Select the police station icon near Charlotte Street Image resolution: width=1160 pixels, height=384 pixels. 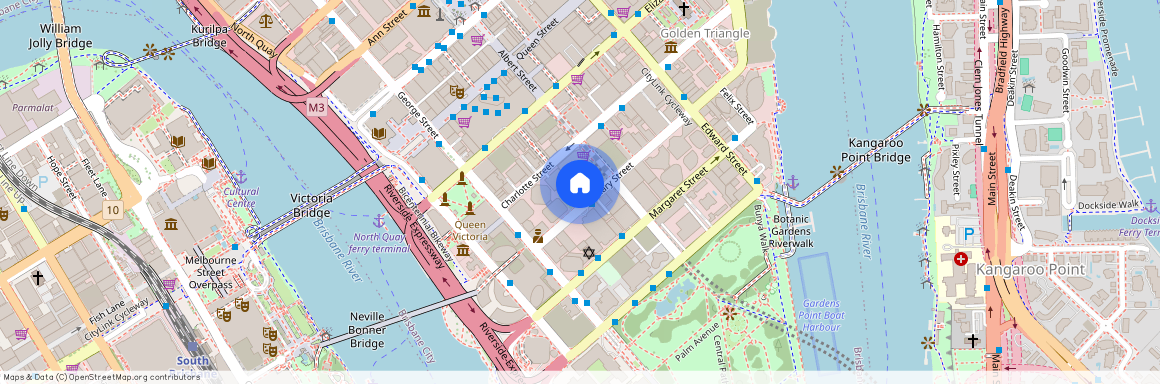pos(538,236)
